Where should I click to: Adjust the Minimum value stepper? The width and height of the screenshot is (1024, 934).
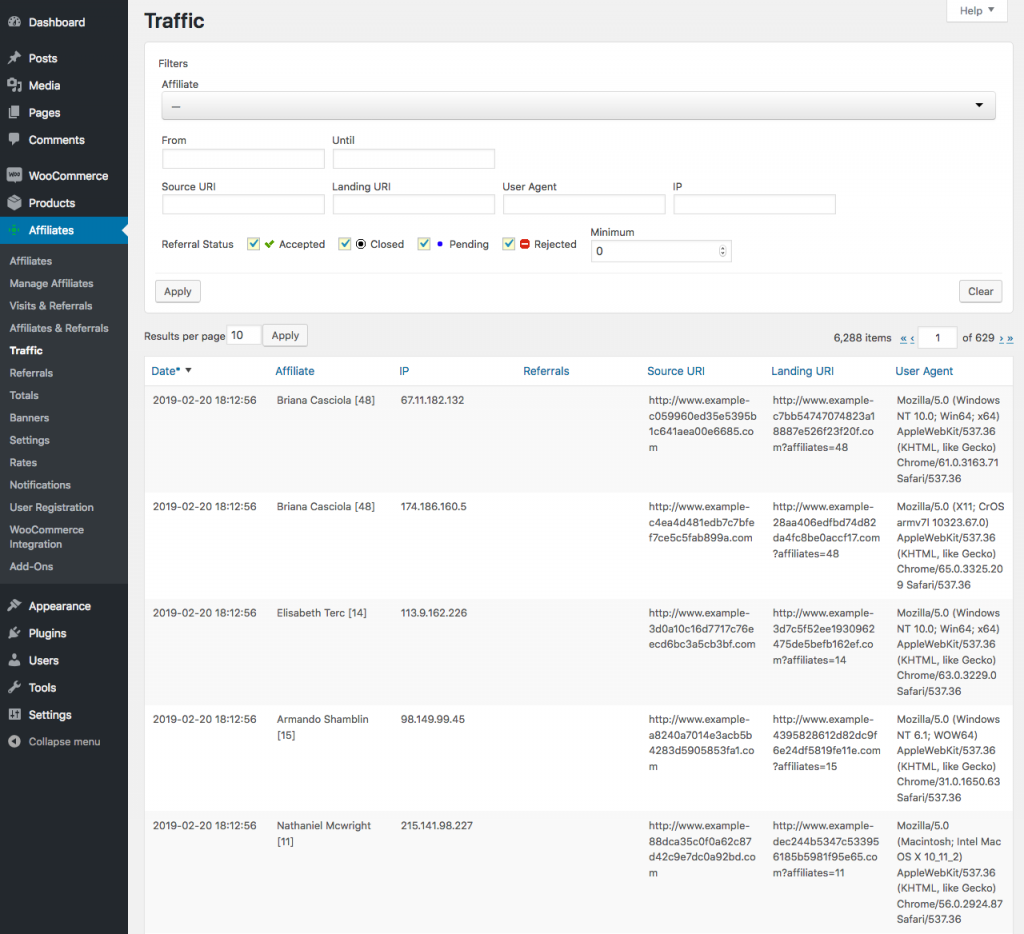click(x=722, y=251)
